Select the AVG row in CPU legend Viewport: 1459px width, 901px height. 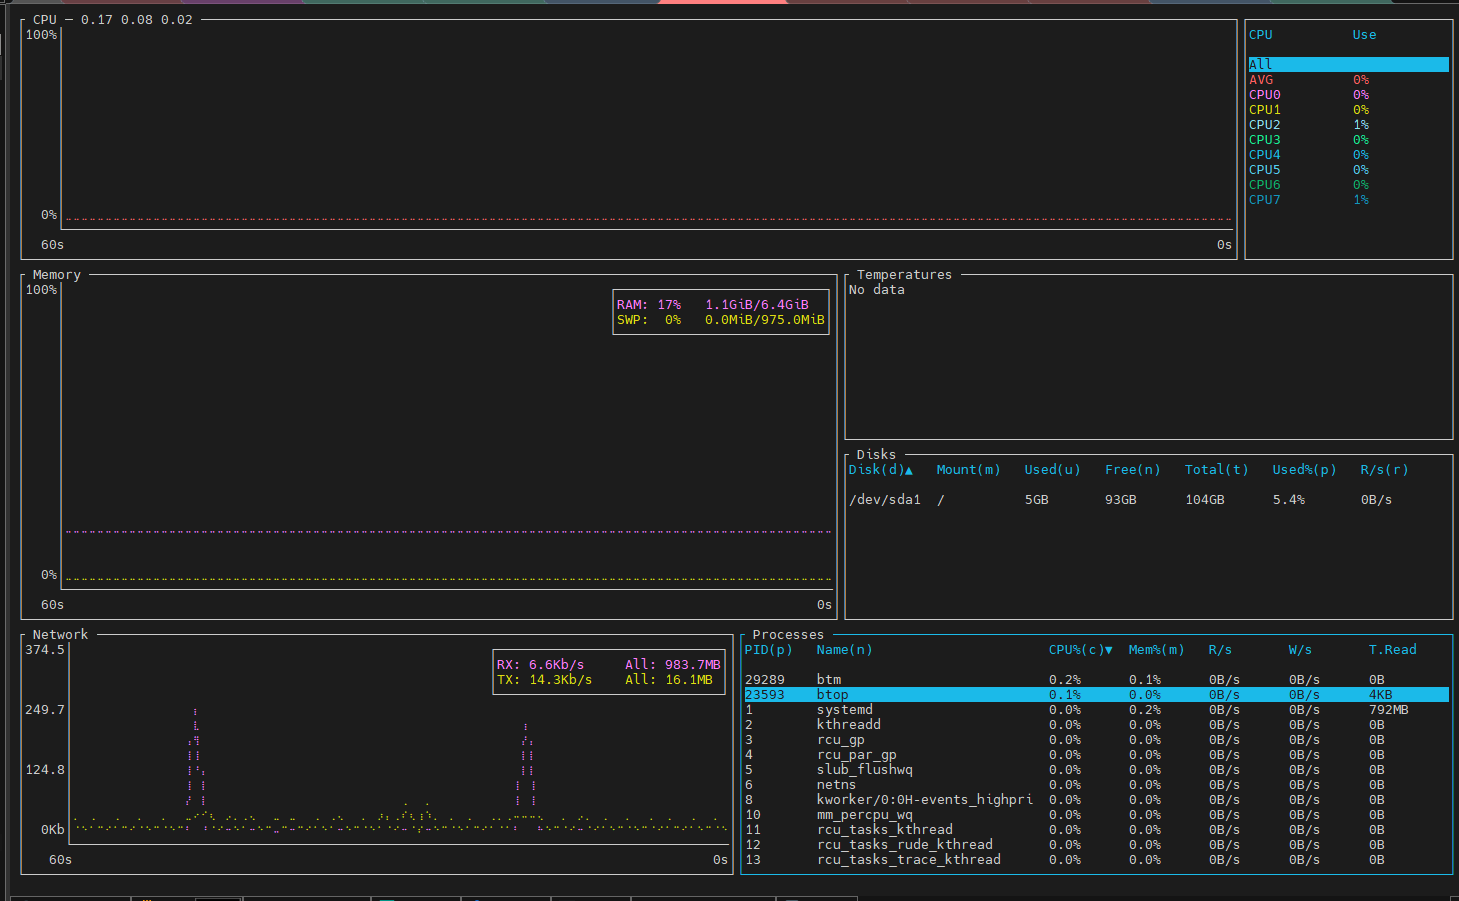pyautogui.click(x=1348, y=79)
